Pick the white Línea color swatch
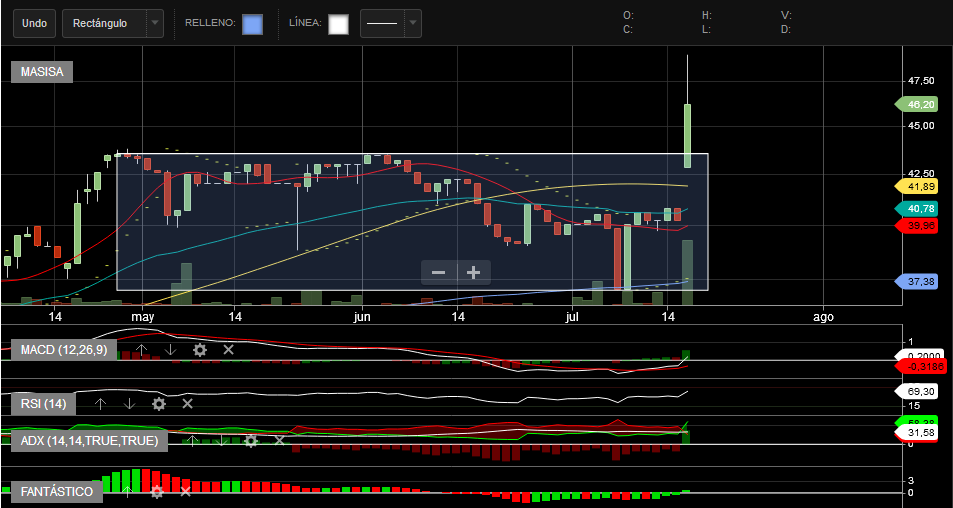Viewport: 953px width, 508px height. pos(338,24)
